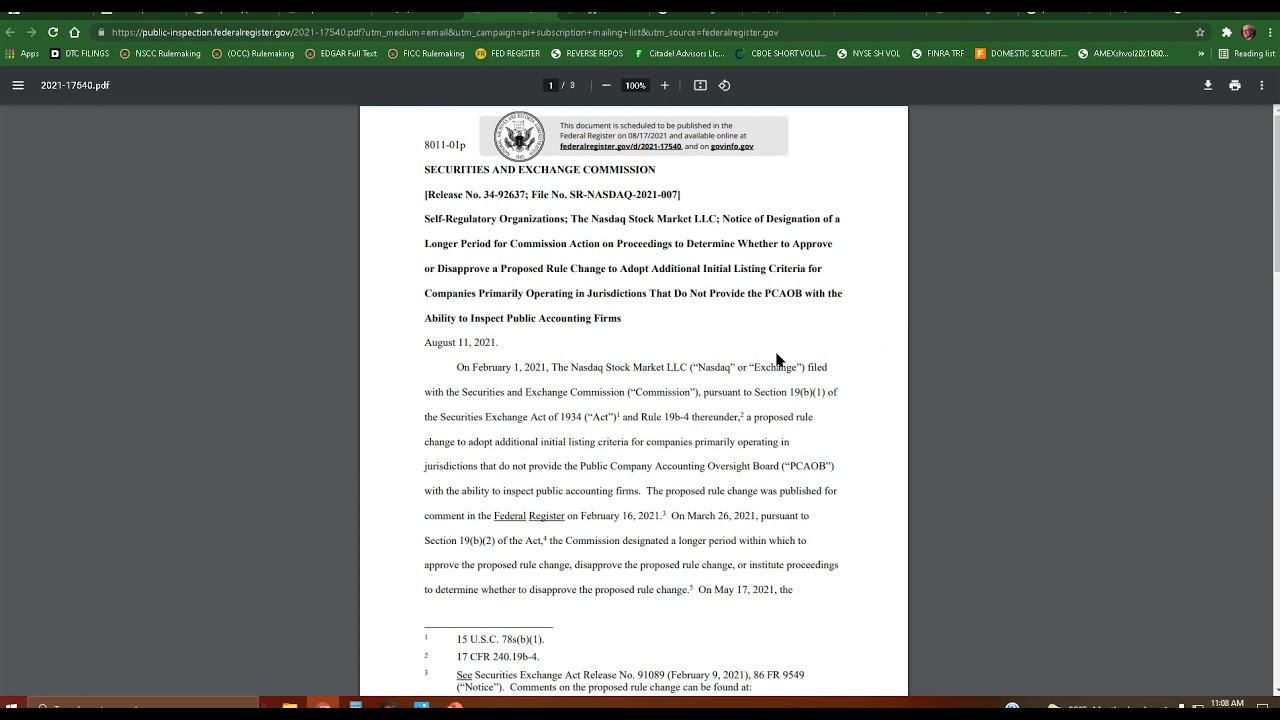
Task: Click the "8011-01p" code text
Action: 445,145
